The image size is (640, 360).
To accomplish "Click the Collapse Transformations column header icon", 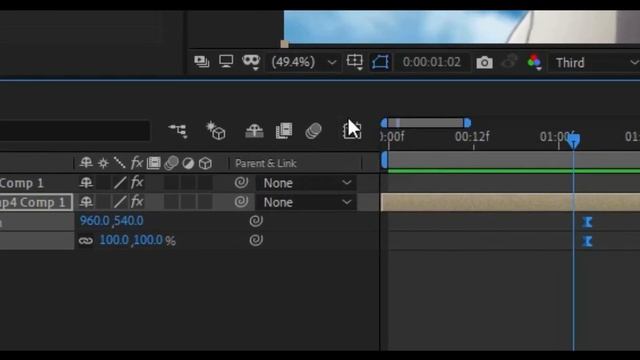I will pos(103,163).
